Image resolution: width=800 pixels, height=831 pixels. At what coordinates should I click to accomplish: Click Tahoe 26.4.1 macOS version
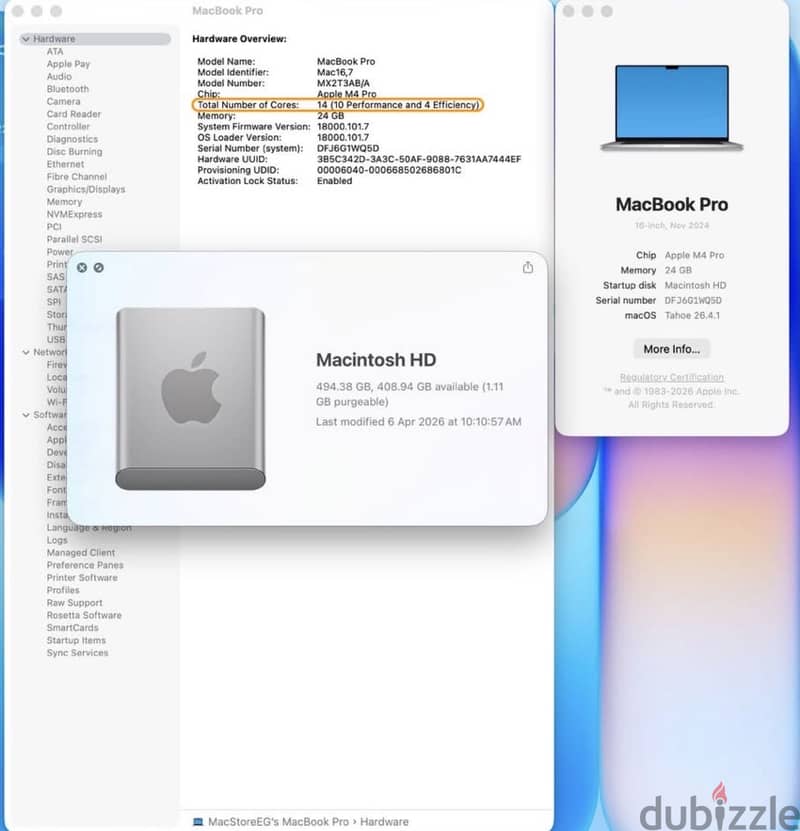pyautogui.click(x=692, y=315)
